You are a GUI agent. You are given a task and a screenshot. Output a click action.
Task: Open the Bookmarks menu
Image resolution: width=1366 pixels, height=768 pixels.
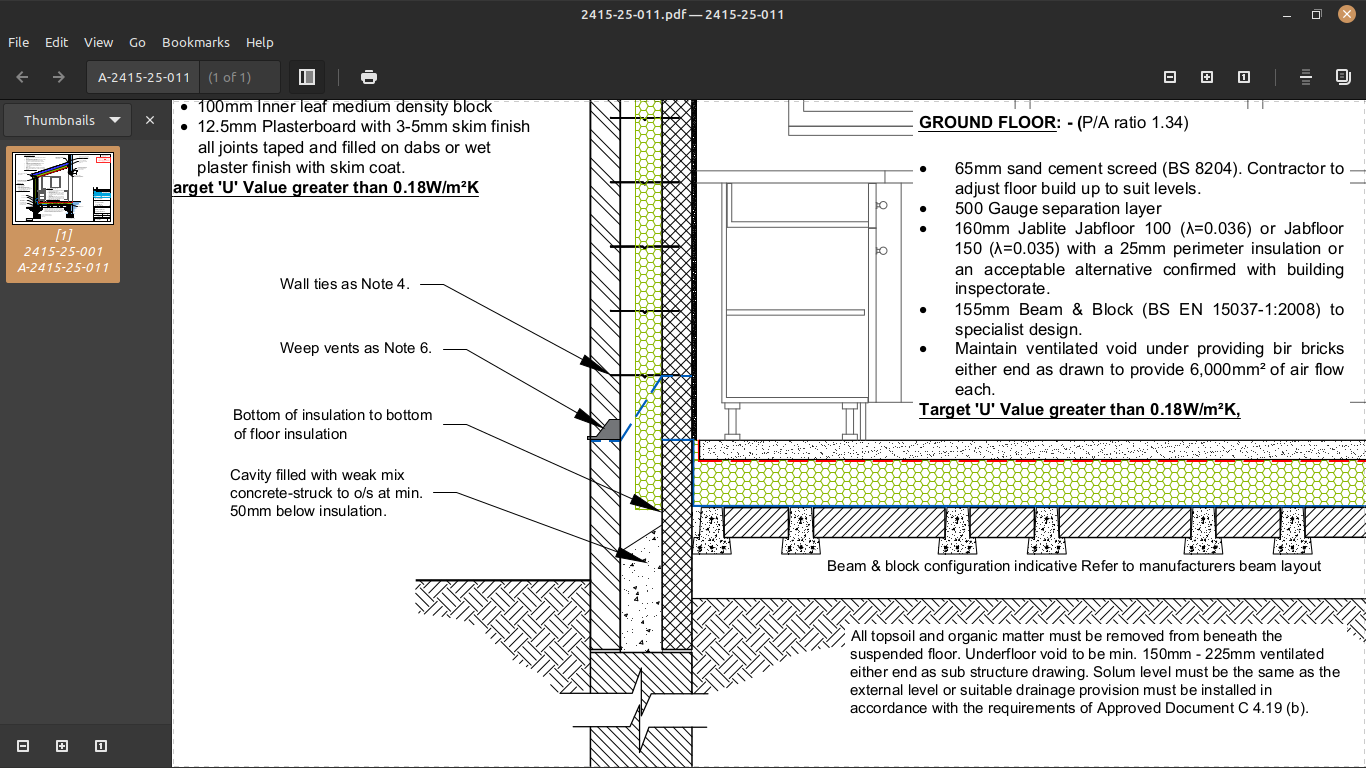coord(196,42)
